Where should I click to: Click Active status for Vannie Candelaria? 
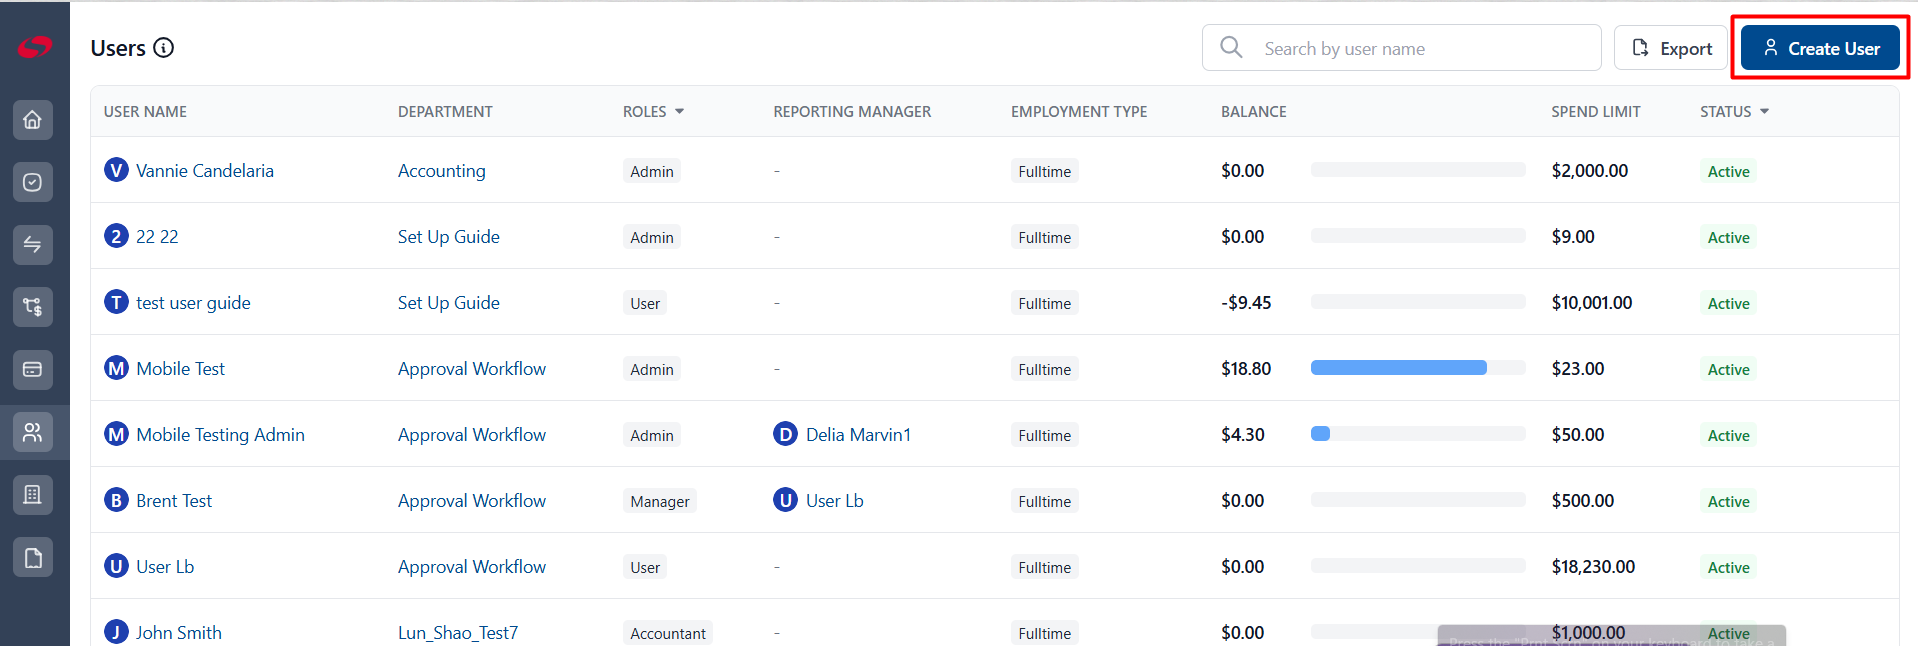(1728, 171)
